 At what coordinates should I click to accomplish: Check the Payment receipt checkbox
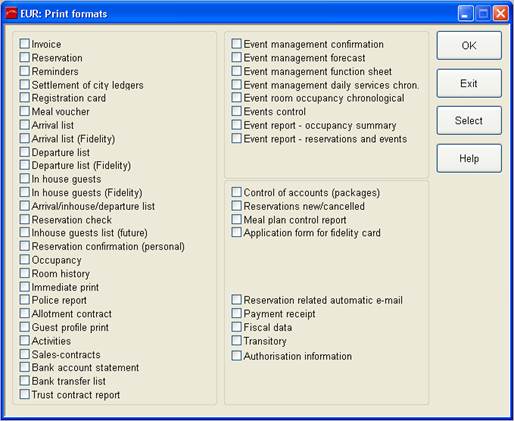(236, 313)
